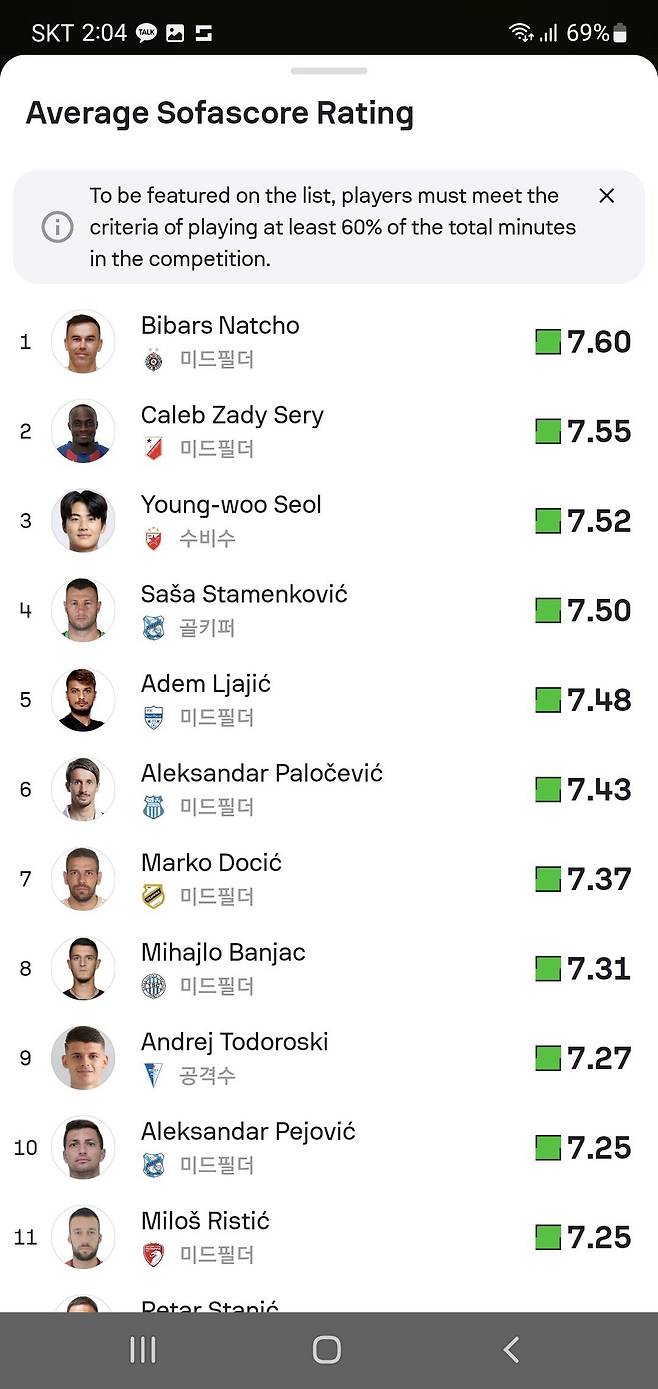
Task: Open Young-woo Seol's player photo
Action: tap(83, 521)
